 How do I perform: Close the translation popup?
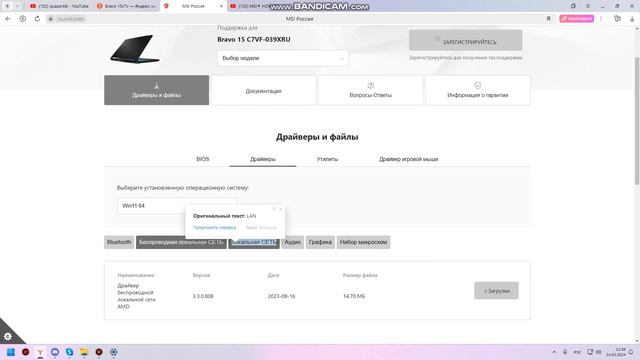click(280, 209)
